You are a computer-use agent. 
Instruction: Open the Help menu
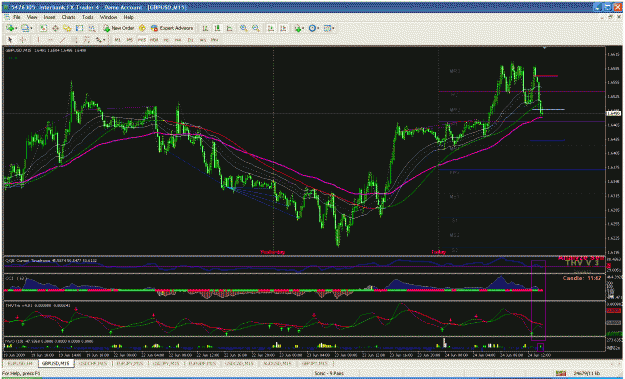pos(128,18)
